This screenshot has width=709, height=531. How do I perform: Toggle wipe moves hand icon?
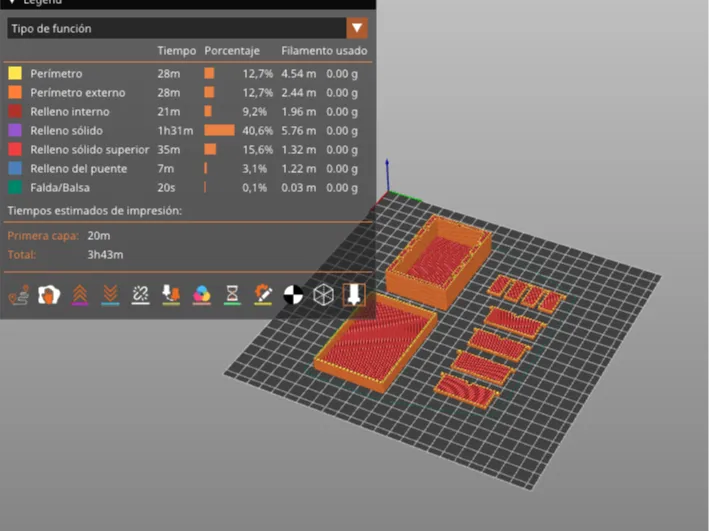click(x=49, y=295)
